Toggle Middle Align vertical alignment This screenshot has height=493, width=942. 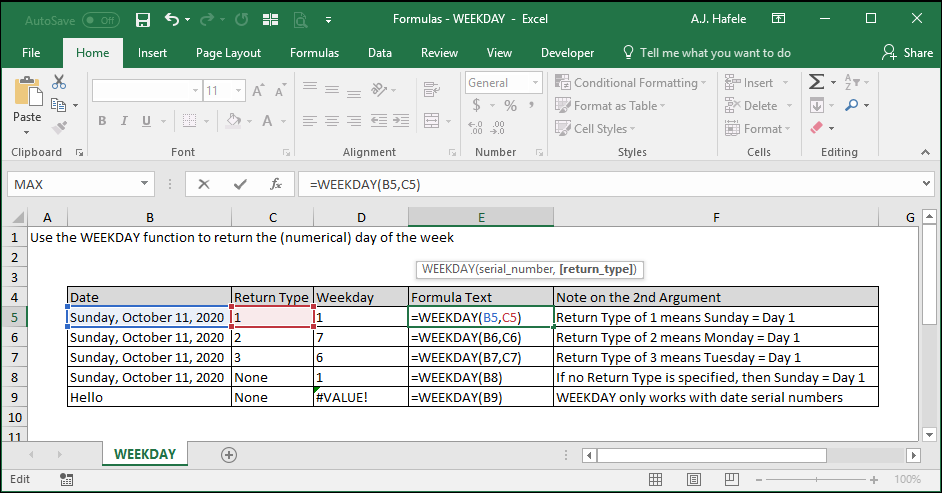coord(332,90)
